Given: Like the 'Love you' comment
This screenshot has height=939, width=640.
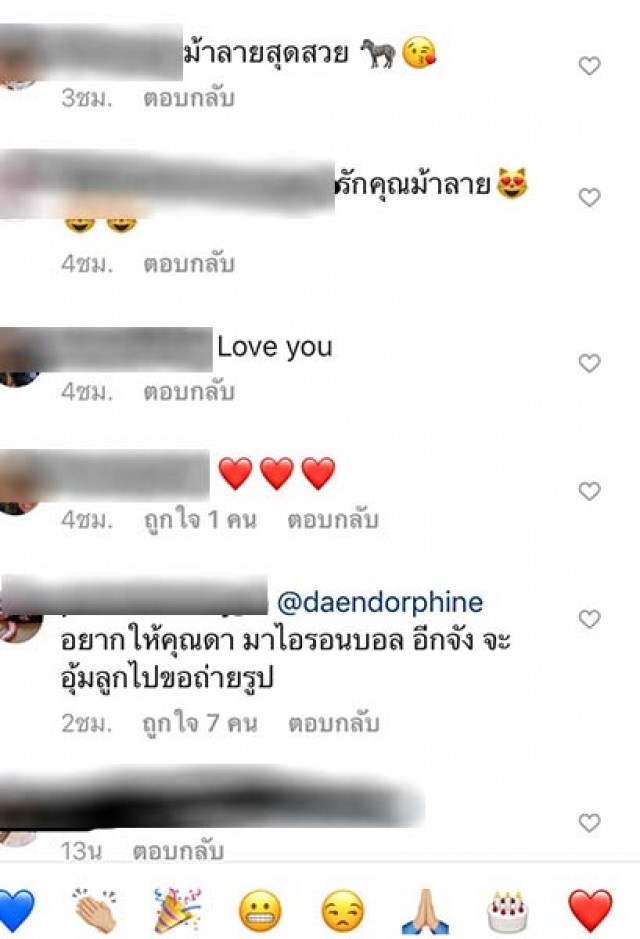Looking at the screenshot, I should pos(590,363).
